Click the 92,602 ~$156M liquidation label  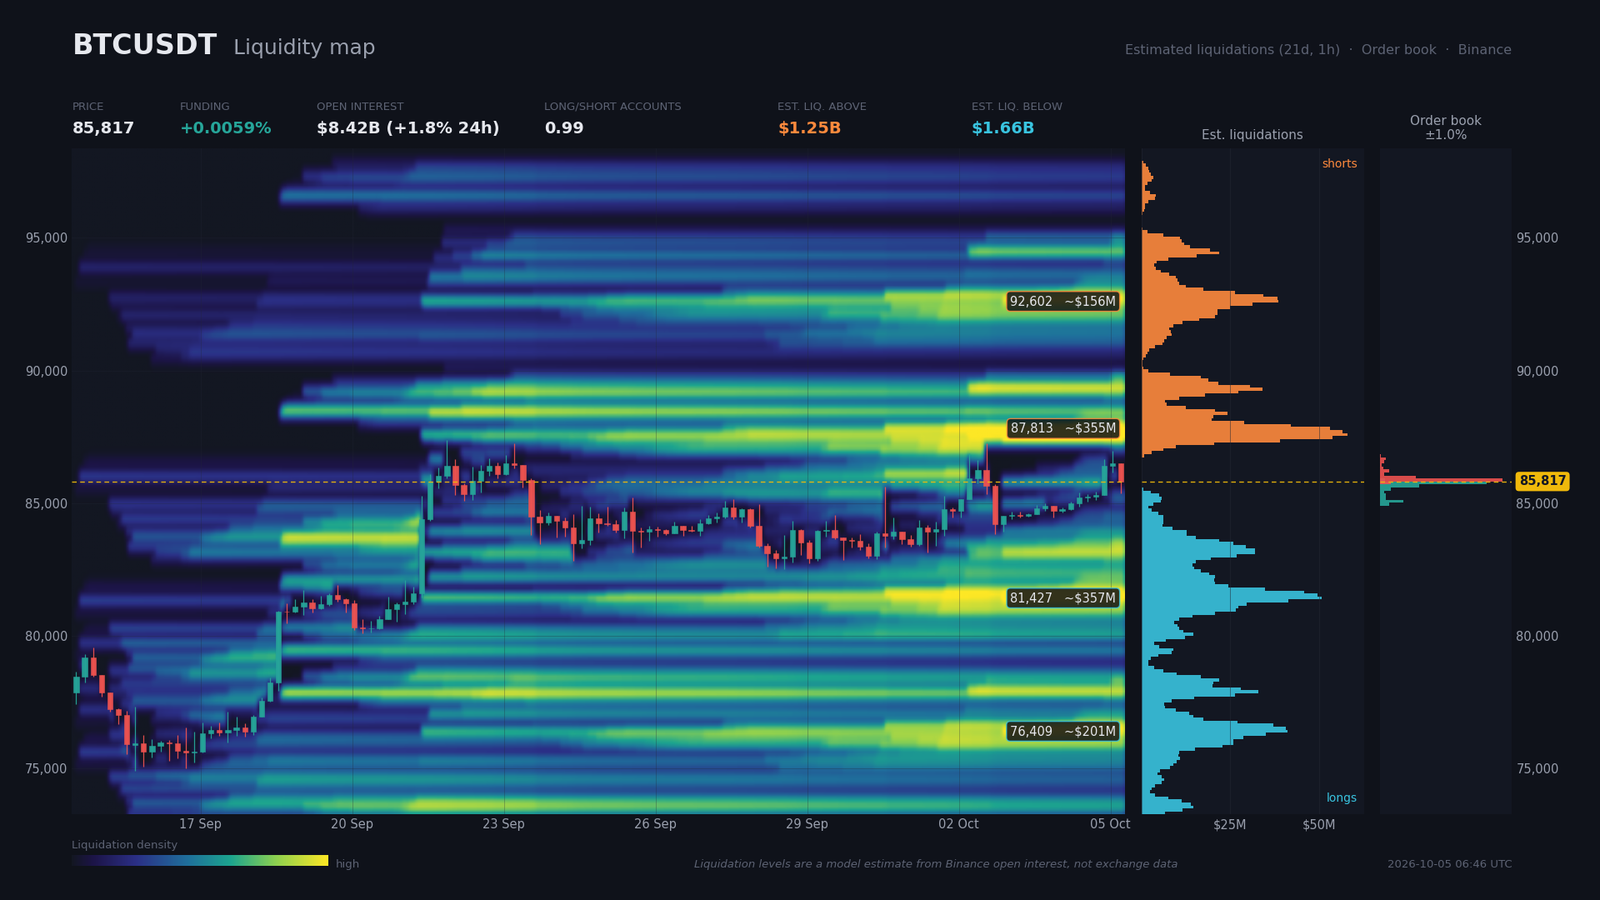click(1062, 301)
